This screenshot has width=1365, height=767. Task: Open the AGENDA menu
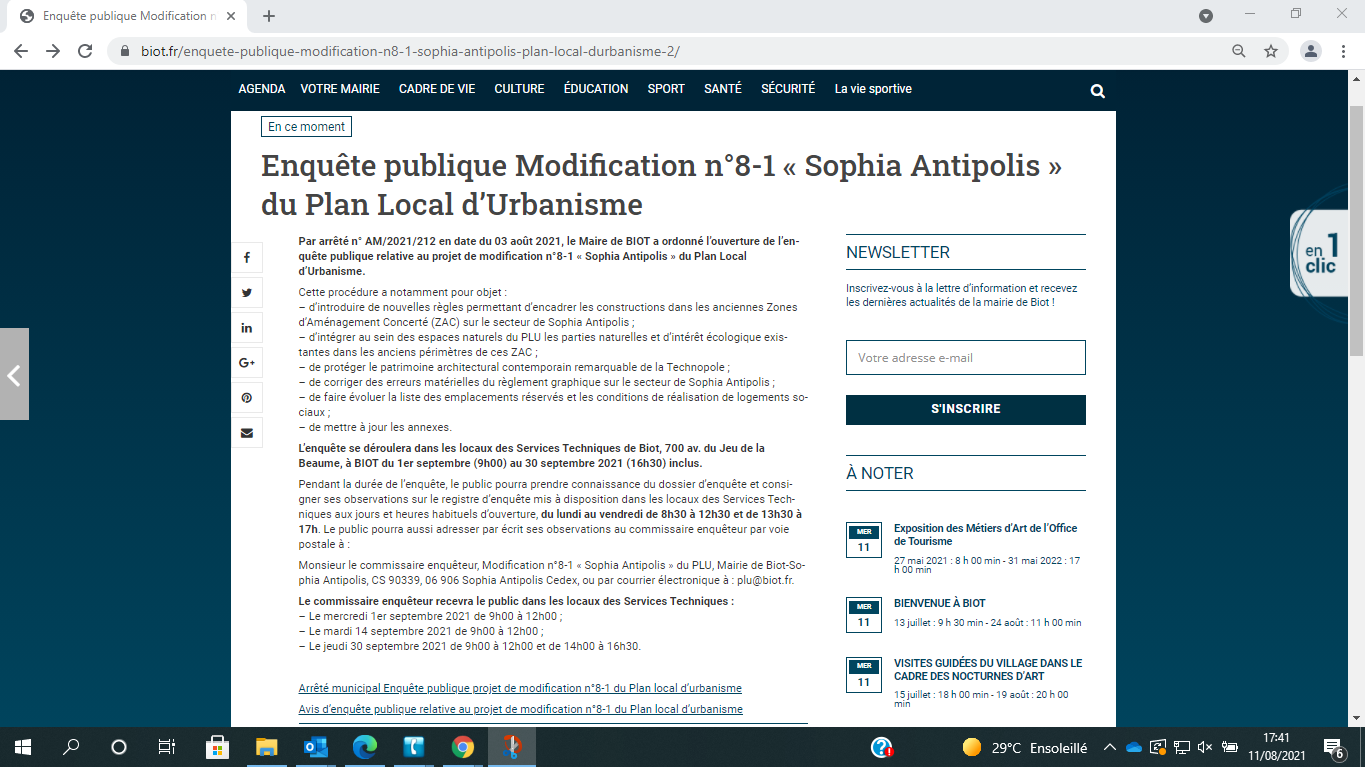(262, 89)
